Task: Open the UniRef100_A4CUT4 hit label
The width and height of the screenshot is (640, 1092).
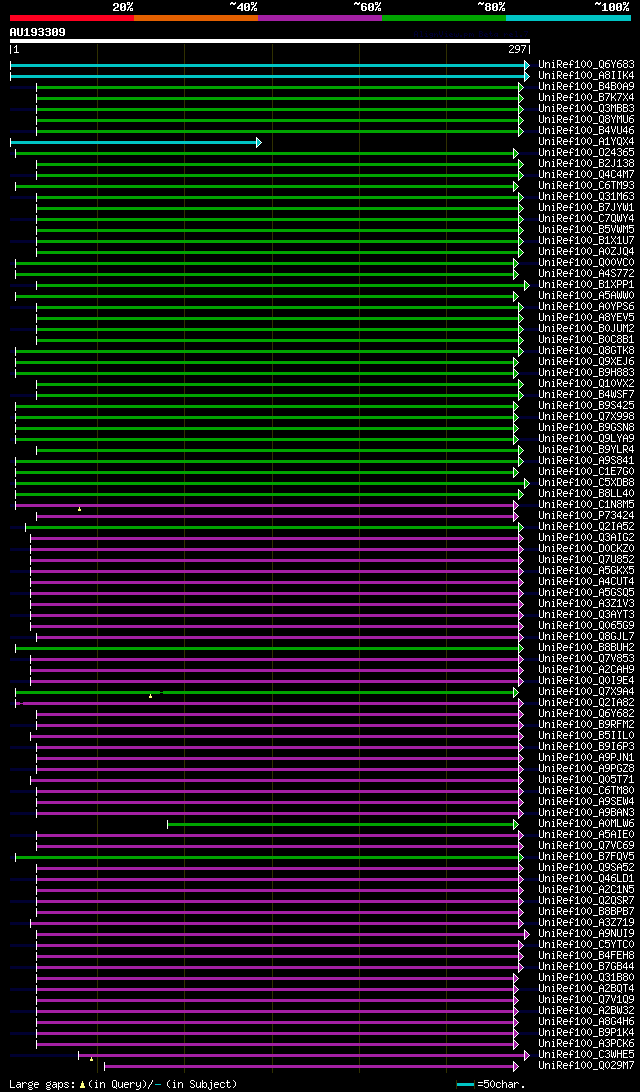Action: (x=586, y=582)
